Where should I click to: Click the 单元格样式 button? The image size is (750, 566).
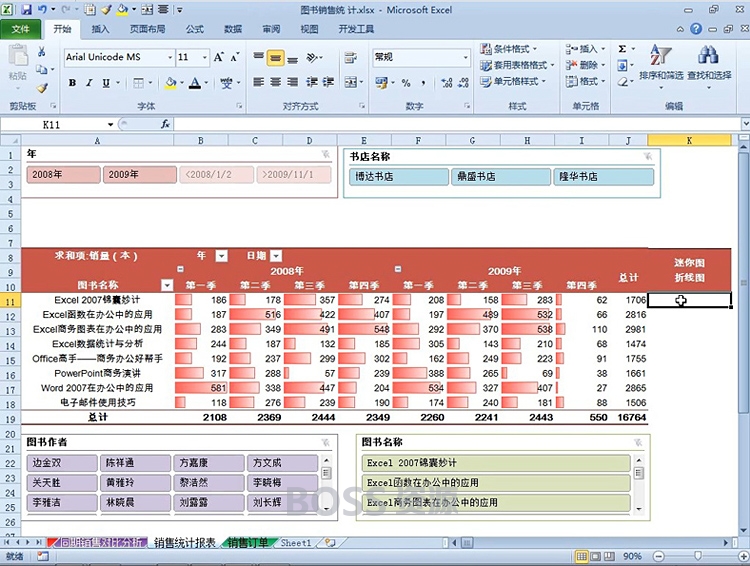513,81
